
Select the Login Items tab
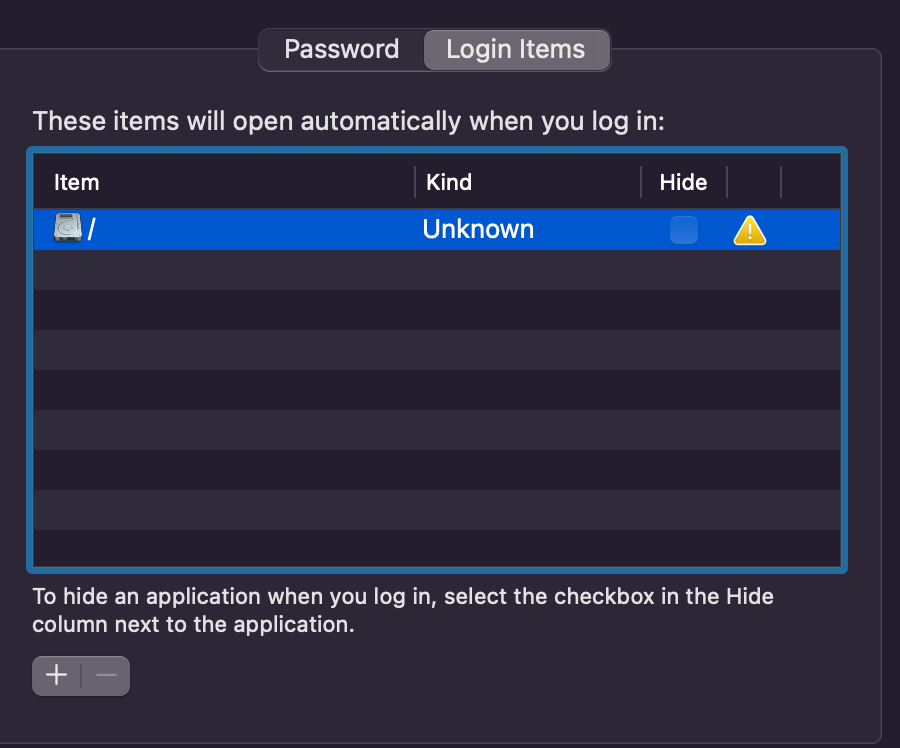click(x=515, y=50)
